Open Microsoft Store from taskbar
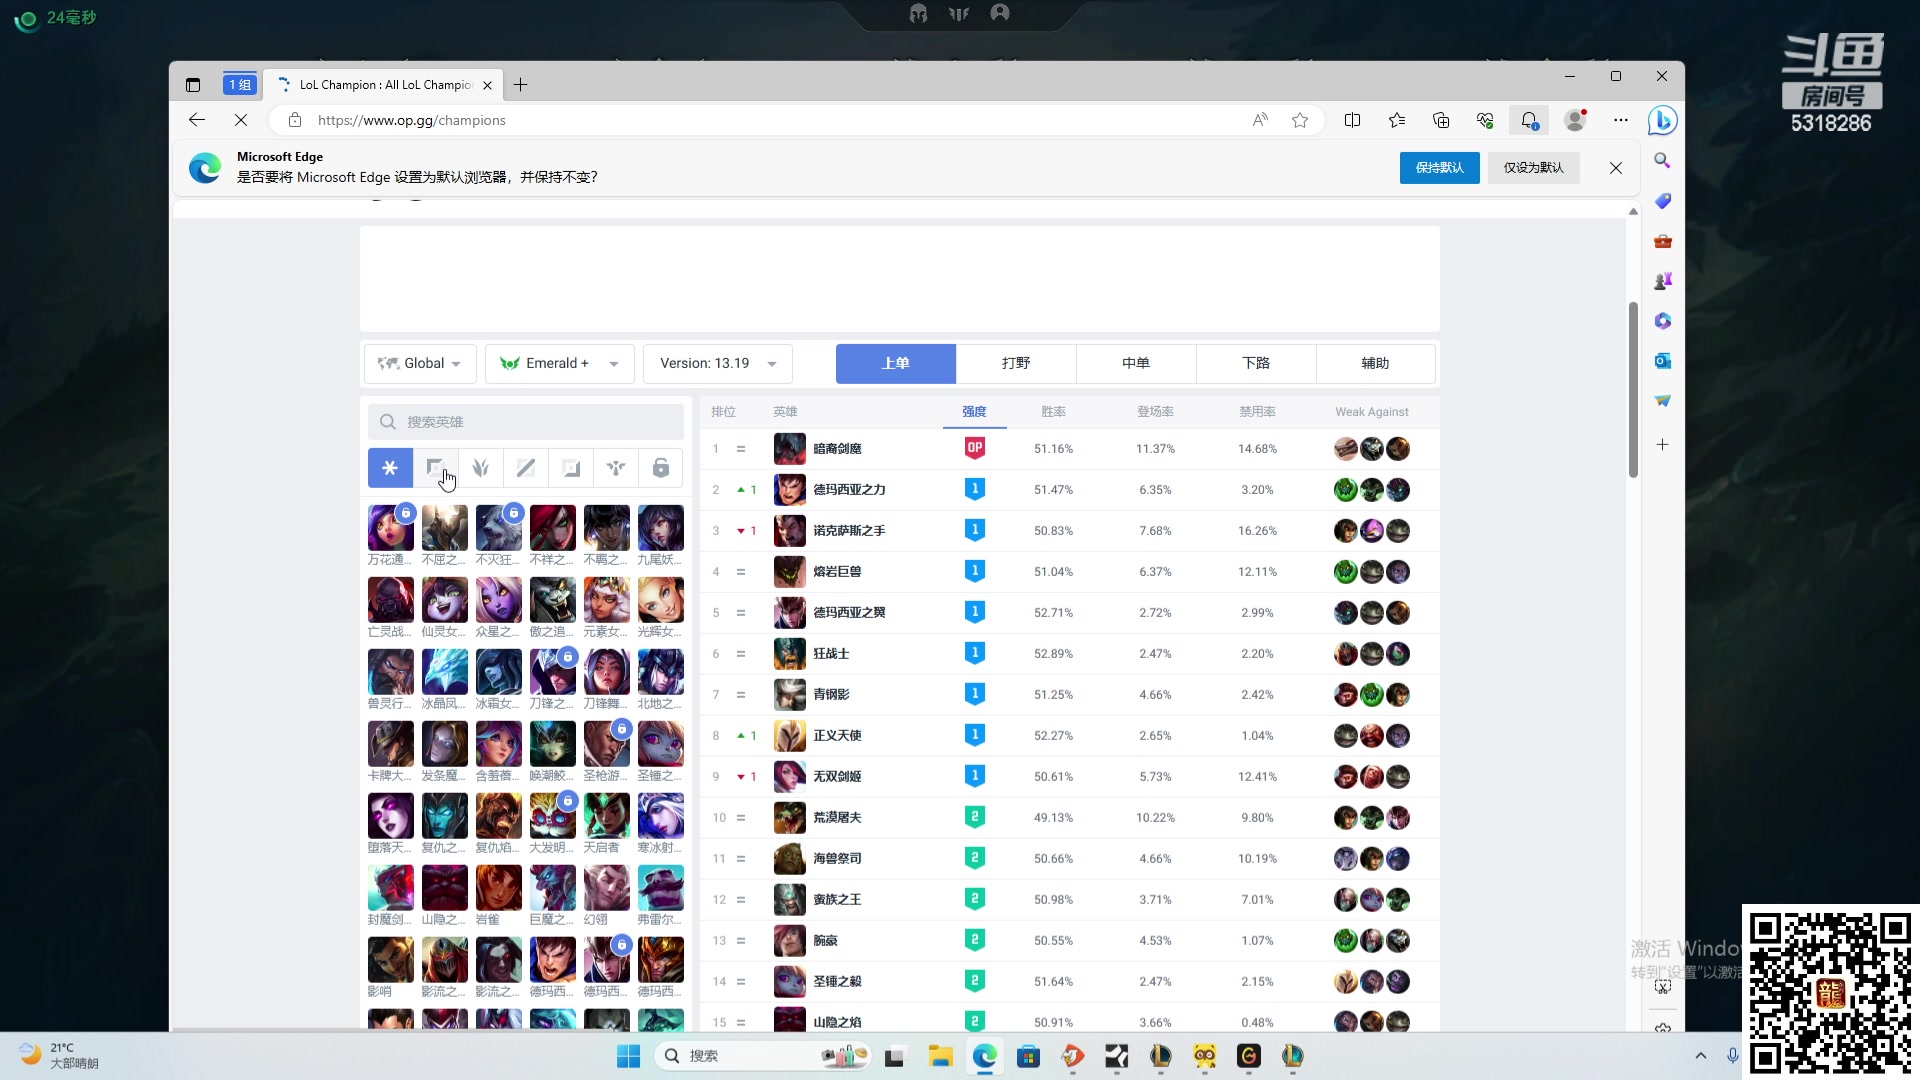This screenshot has width=1920, height=1080. pos(1028,1056)
